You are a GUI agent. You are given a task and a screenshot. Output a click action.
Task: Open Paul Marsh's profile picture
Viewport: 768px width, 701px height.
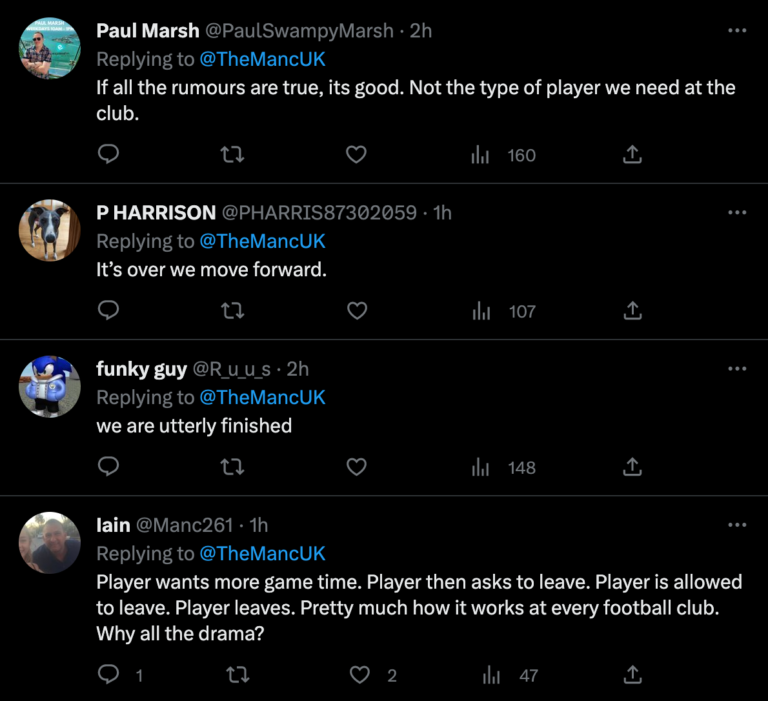pos(49,48)
